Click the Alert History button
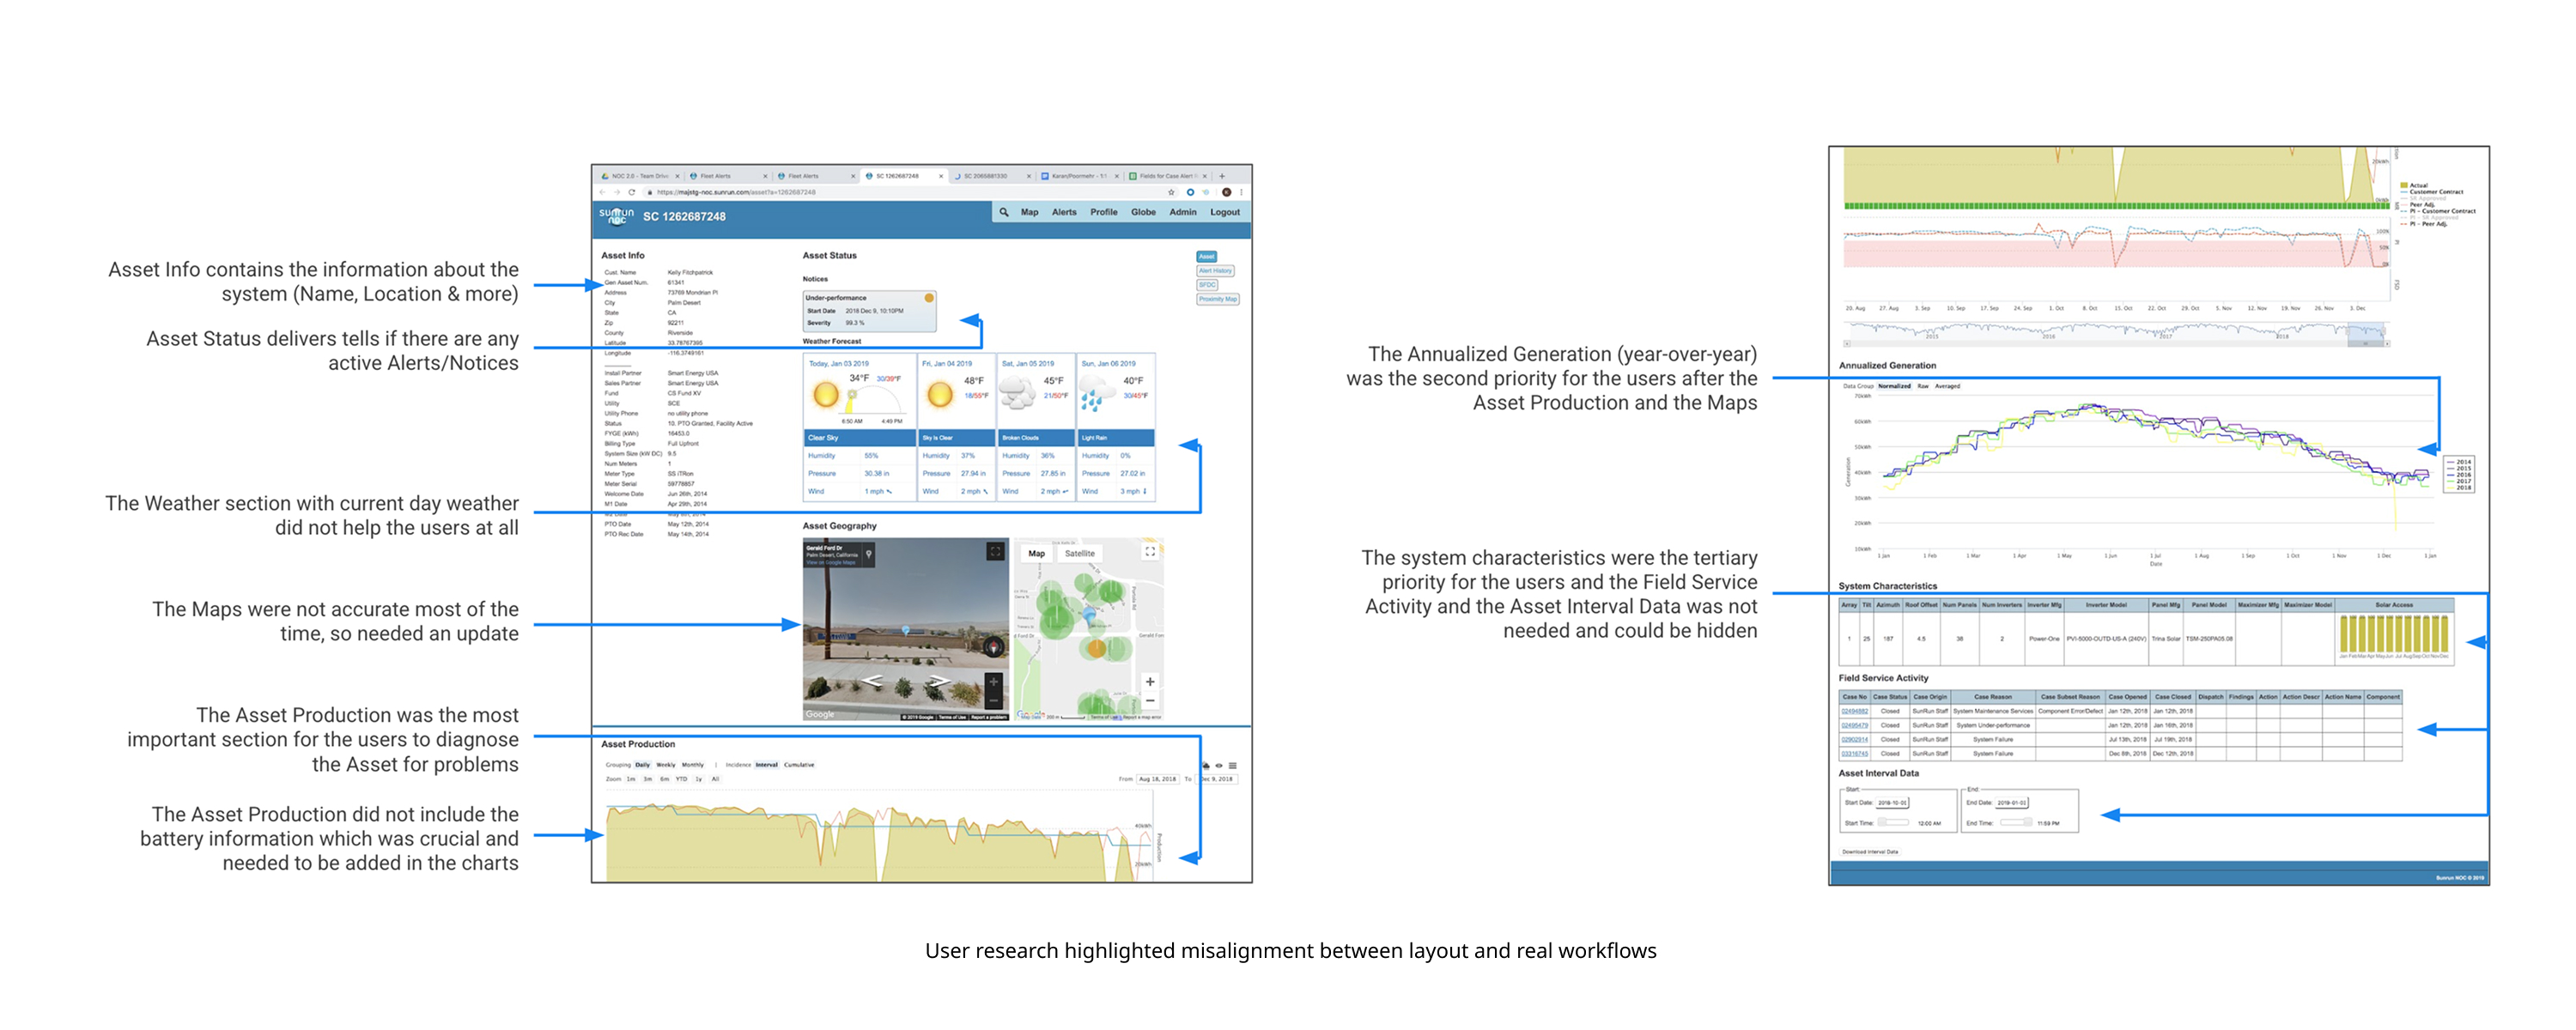2576x1030 pixels. (1215, 271)
